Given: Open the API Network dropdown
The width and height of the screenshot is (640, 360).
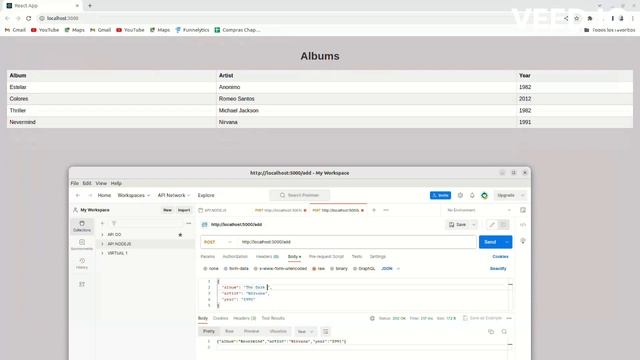Looking at the screenshot, I should click(174, 195).
